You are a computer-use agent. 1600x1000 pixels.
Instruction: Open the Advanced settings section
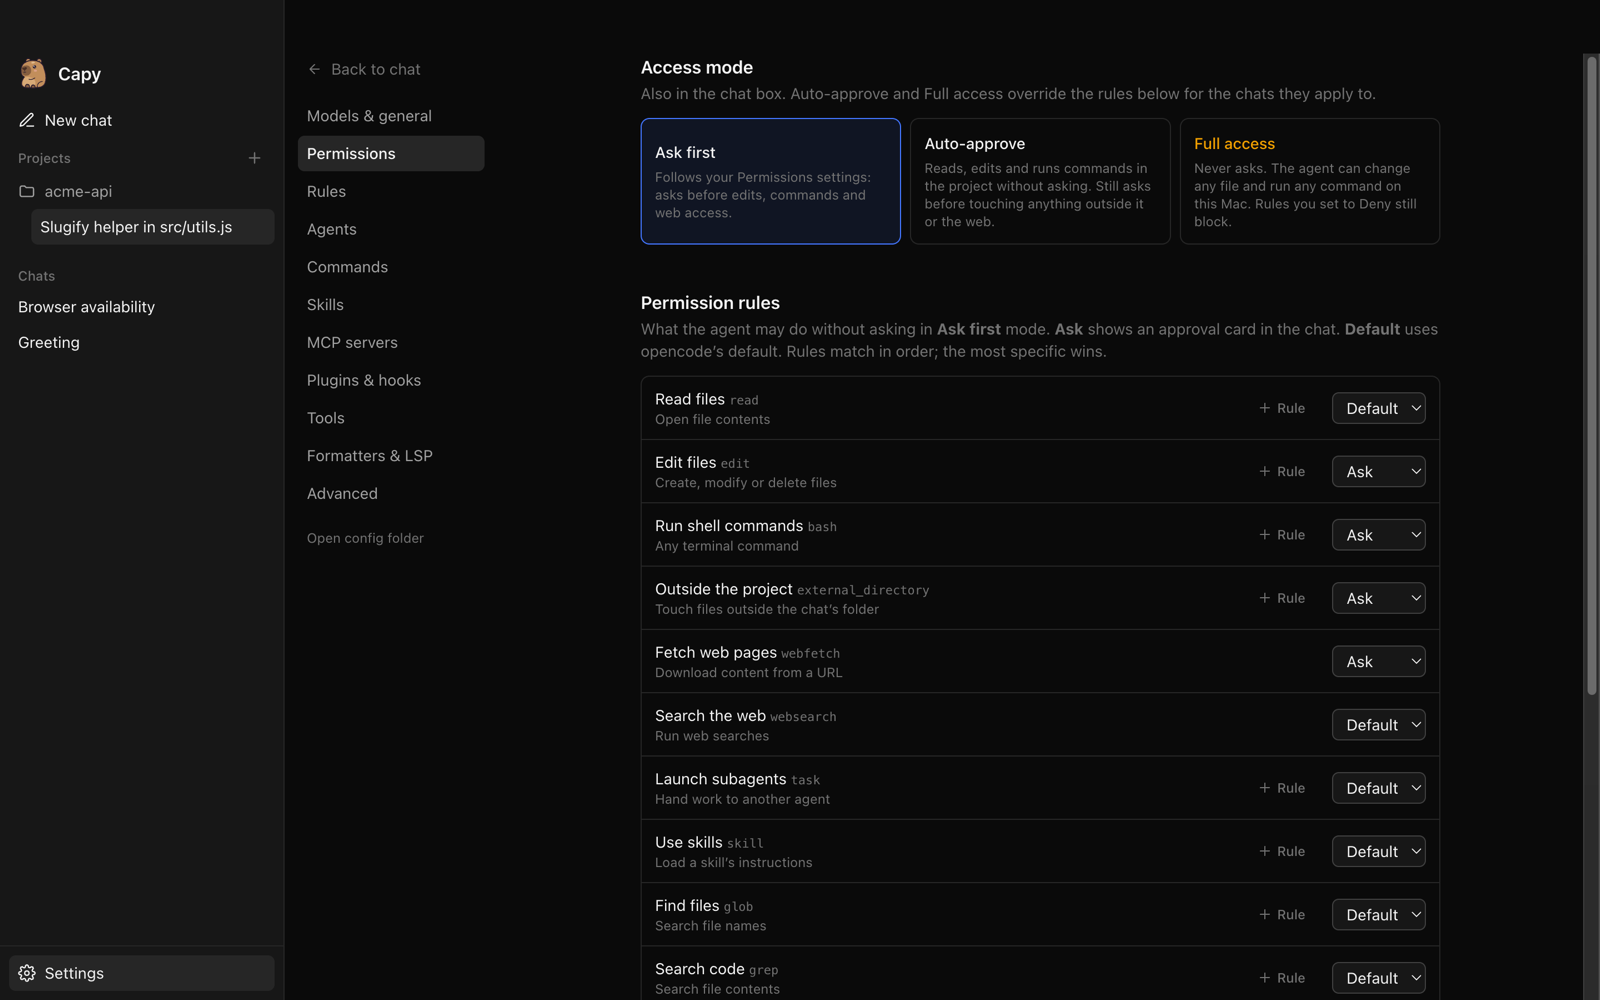(x=391, y=493)
